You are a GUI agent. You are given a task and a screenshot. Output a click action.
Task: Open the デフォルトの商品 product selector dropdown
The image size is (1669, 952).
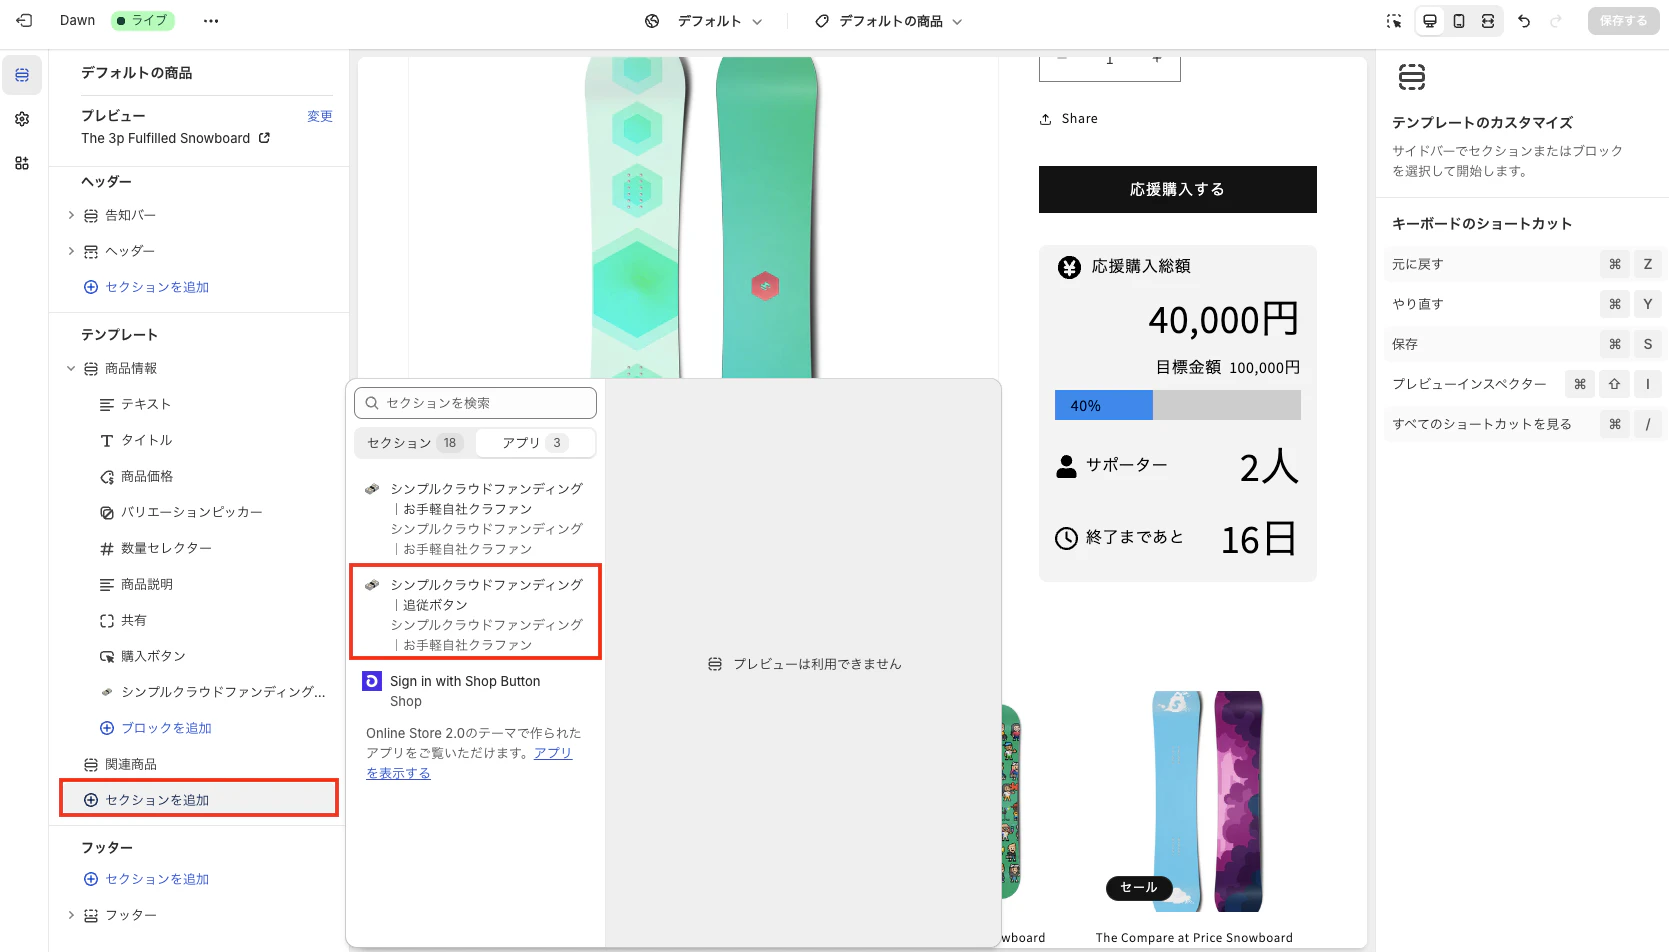click(888, 20)
